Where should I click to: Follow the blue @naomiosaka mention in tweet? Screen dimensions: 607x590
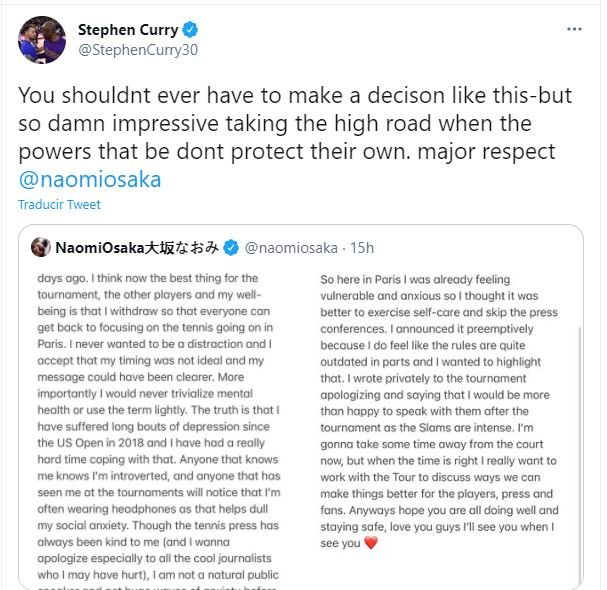coord(89,179)
